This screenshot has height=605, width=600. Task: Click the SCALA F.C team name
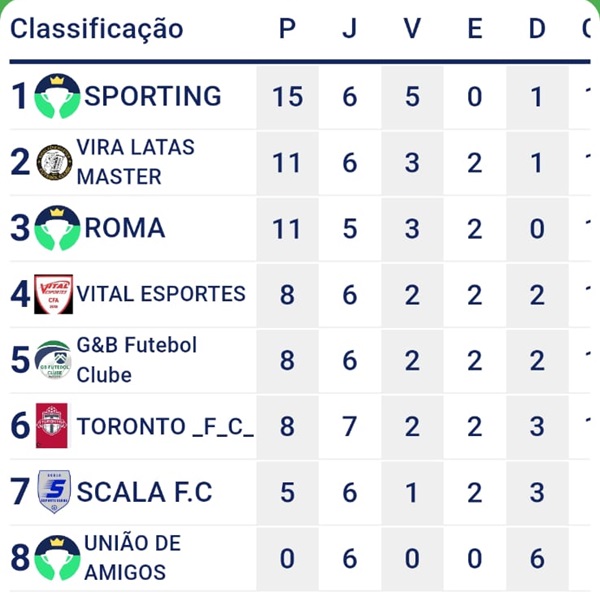(x=145, y=492)
